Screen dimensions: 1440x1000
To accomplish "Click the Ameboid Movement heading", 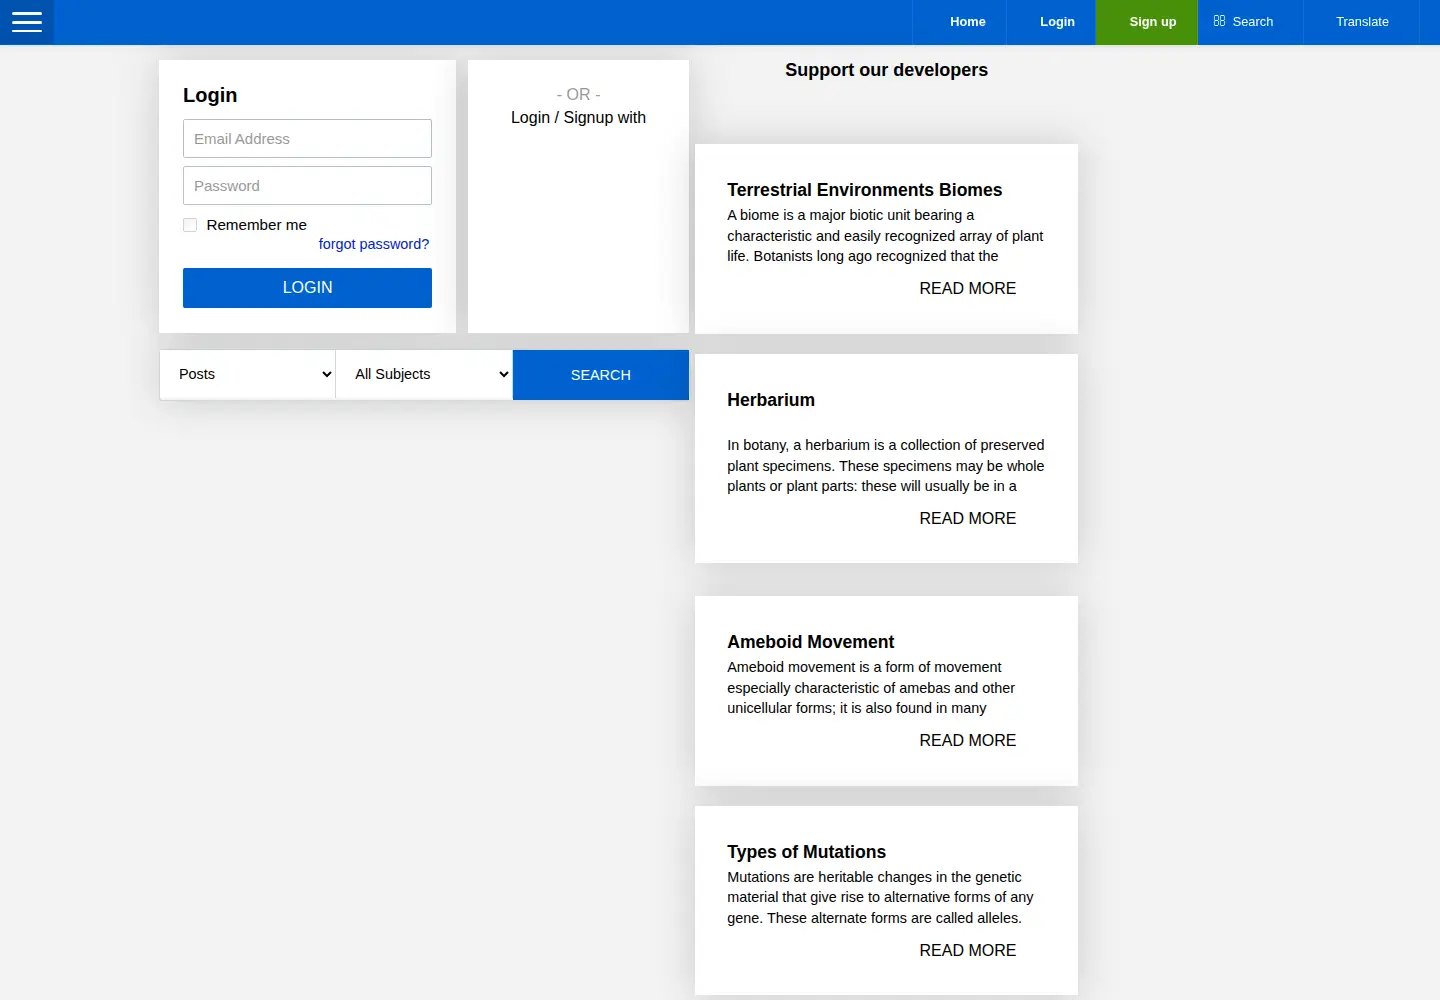I will [x=810, y=642].
